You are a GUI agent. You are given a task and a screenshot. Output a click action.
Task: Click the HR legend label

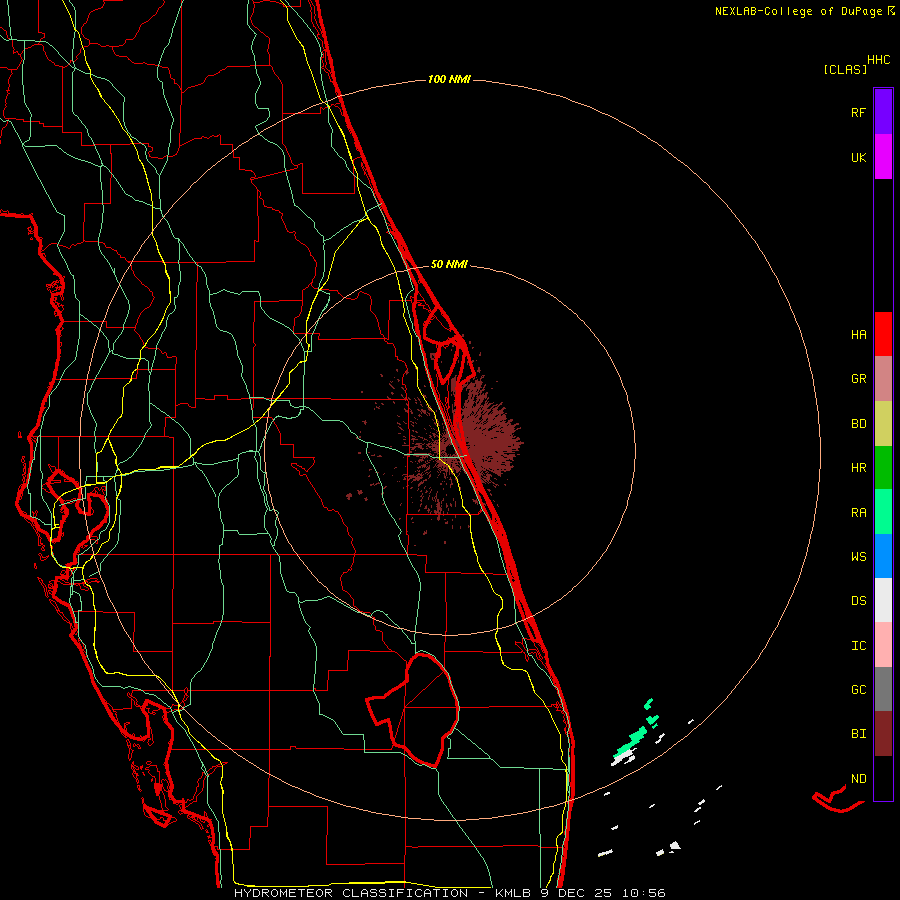tap(858, 468)
